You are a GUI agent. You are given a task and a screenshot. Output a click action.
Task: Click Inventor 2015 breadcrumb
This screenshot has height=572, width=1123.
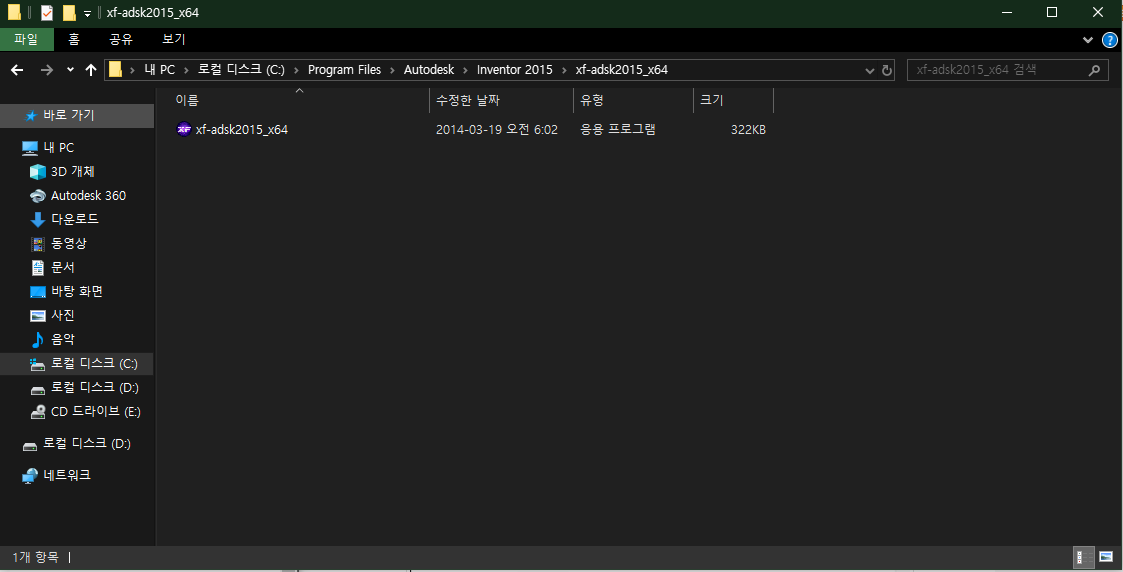514,69
